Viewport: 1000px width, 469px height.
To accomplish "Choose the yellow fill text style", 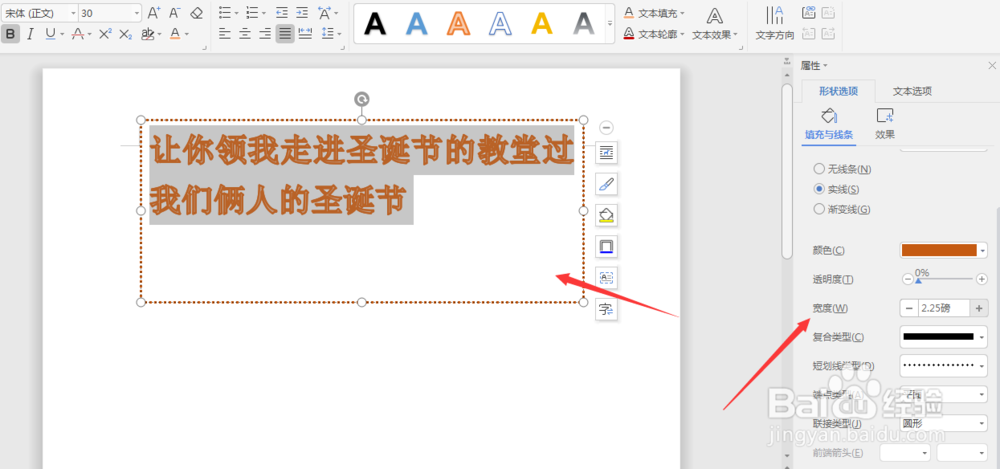I will pyautogui.click(x=541, y=24).
